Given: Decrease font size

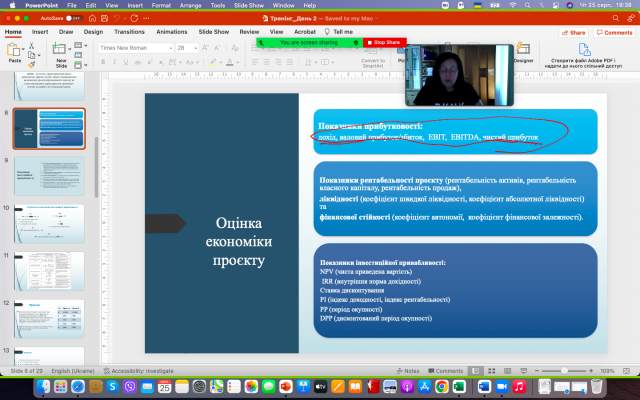Looking at the screenshot, I should point(218,48).
